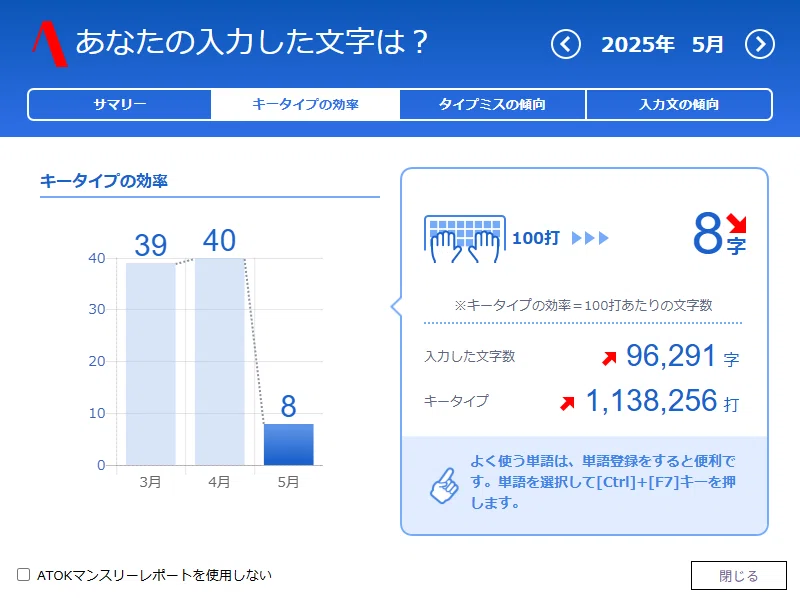The height and width of the screenshot is (600, 800).
Task: Click the red down arrow beside 8字
Action: (736, 223)
